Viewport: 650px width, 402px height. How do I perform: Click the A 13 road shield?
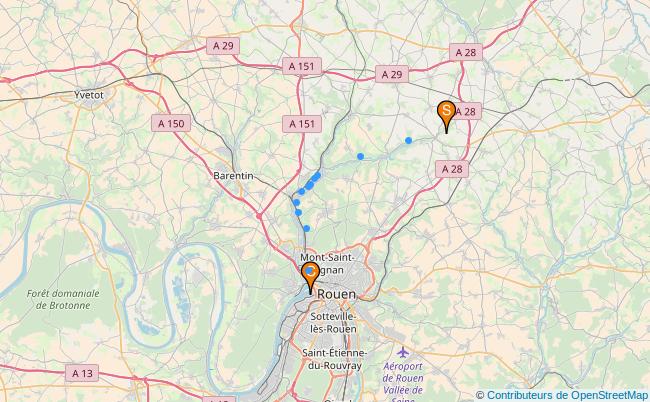[x=82, y=373]
